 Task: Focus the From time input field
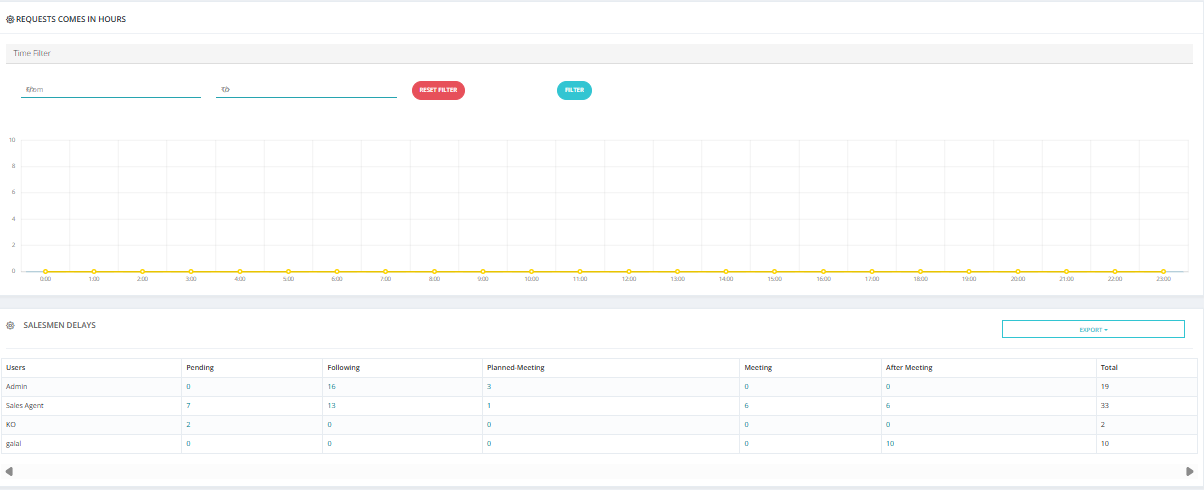111,90
